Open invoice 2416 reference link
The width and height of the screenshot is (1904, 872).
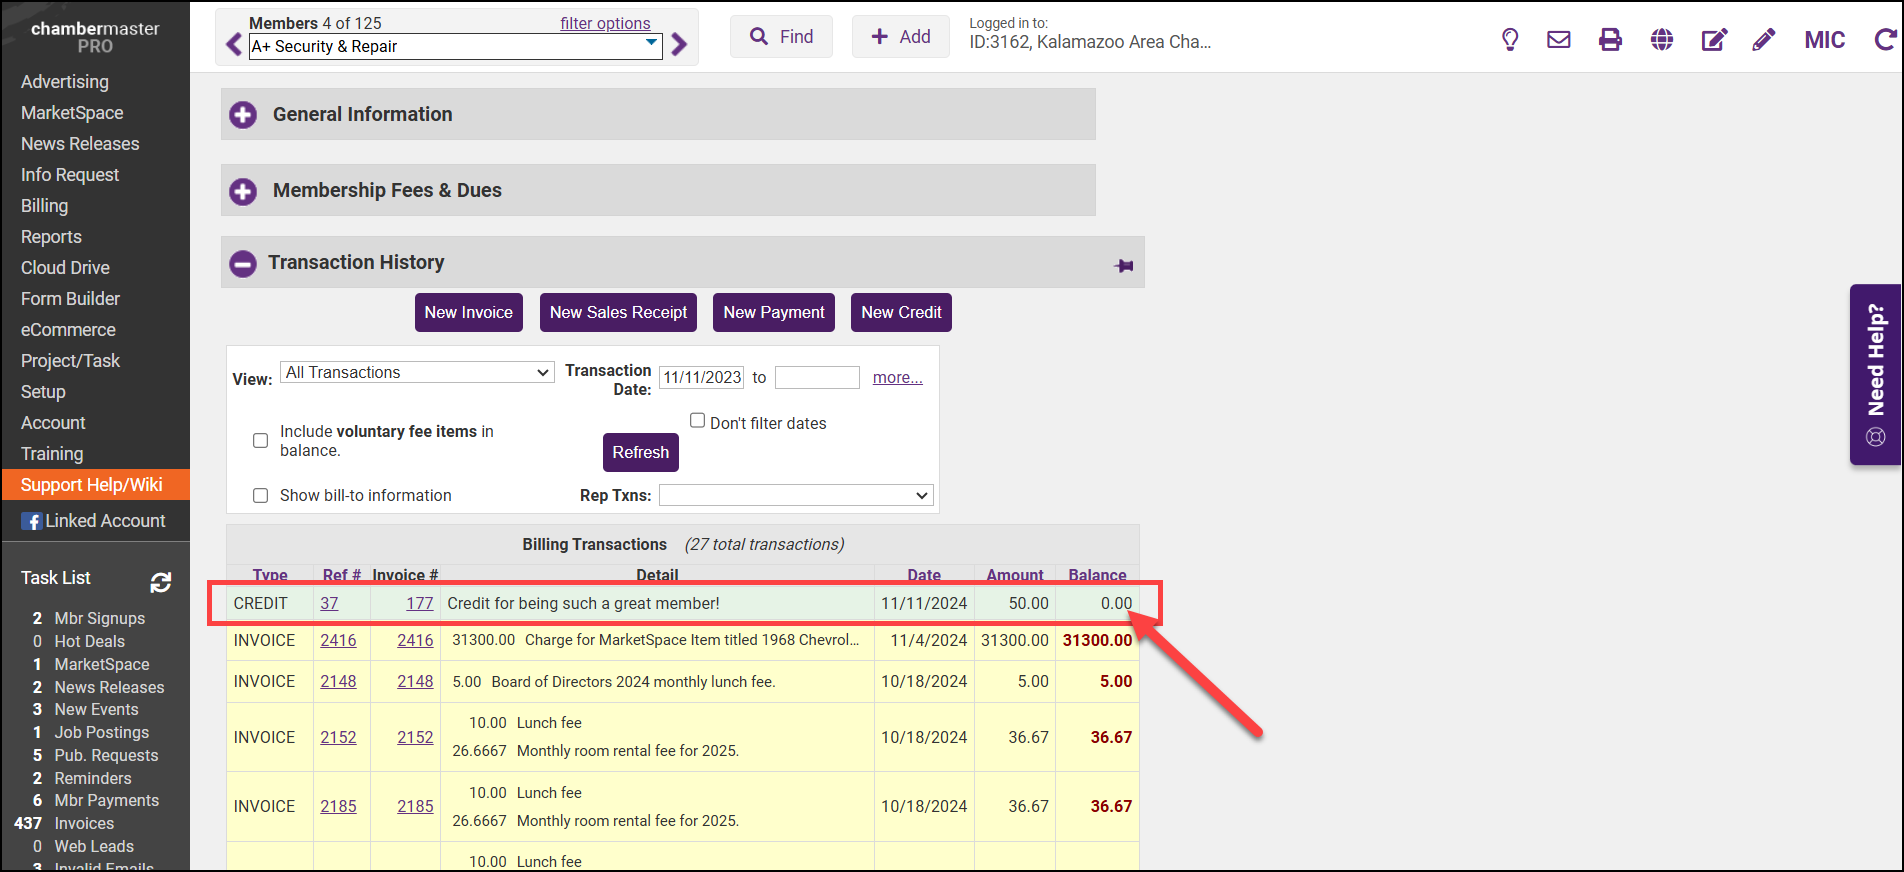coord(338,641)
